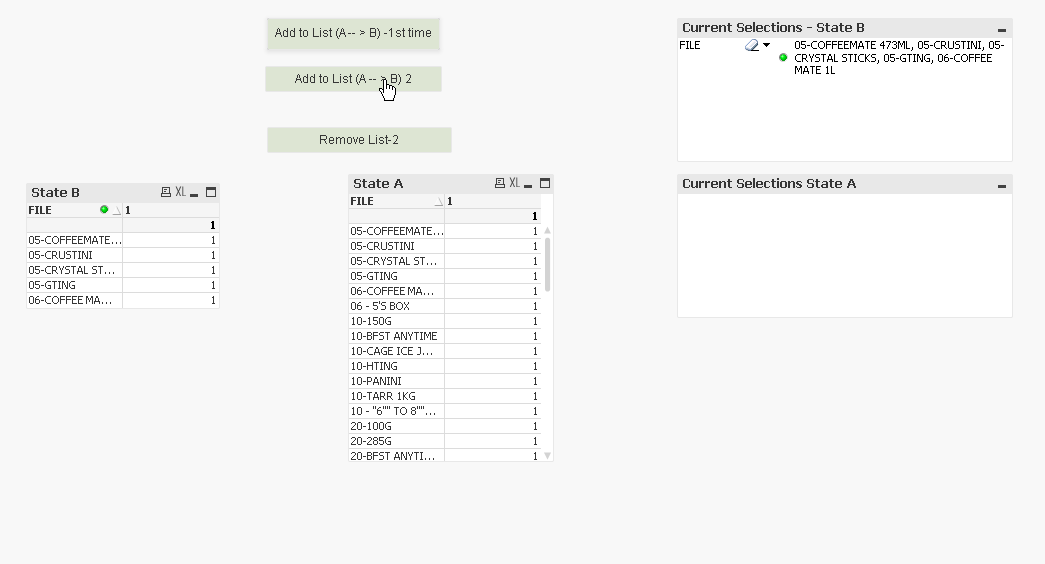This screenshot has width=1045, height=564.
Task: Clear FILE selection with the eraser icon
Action: tap(751, 45)
